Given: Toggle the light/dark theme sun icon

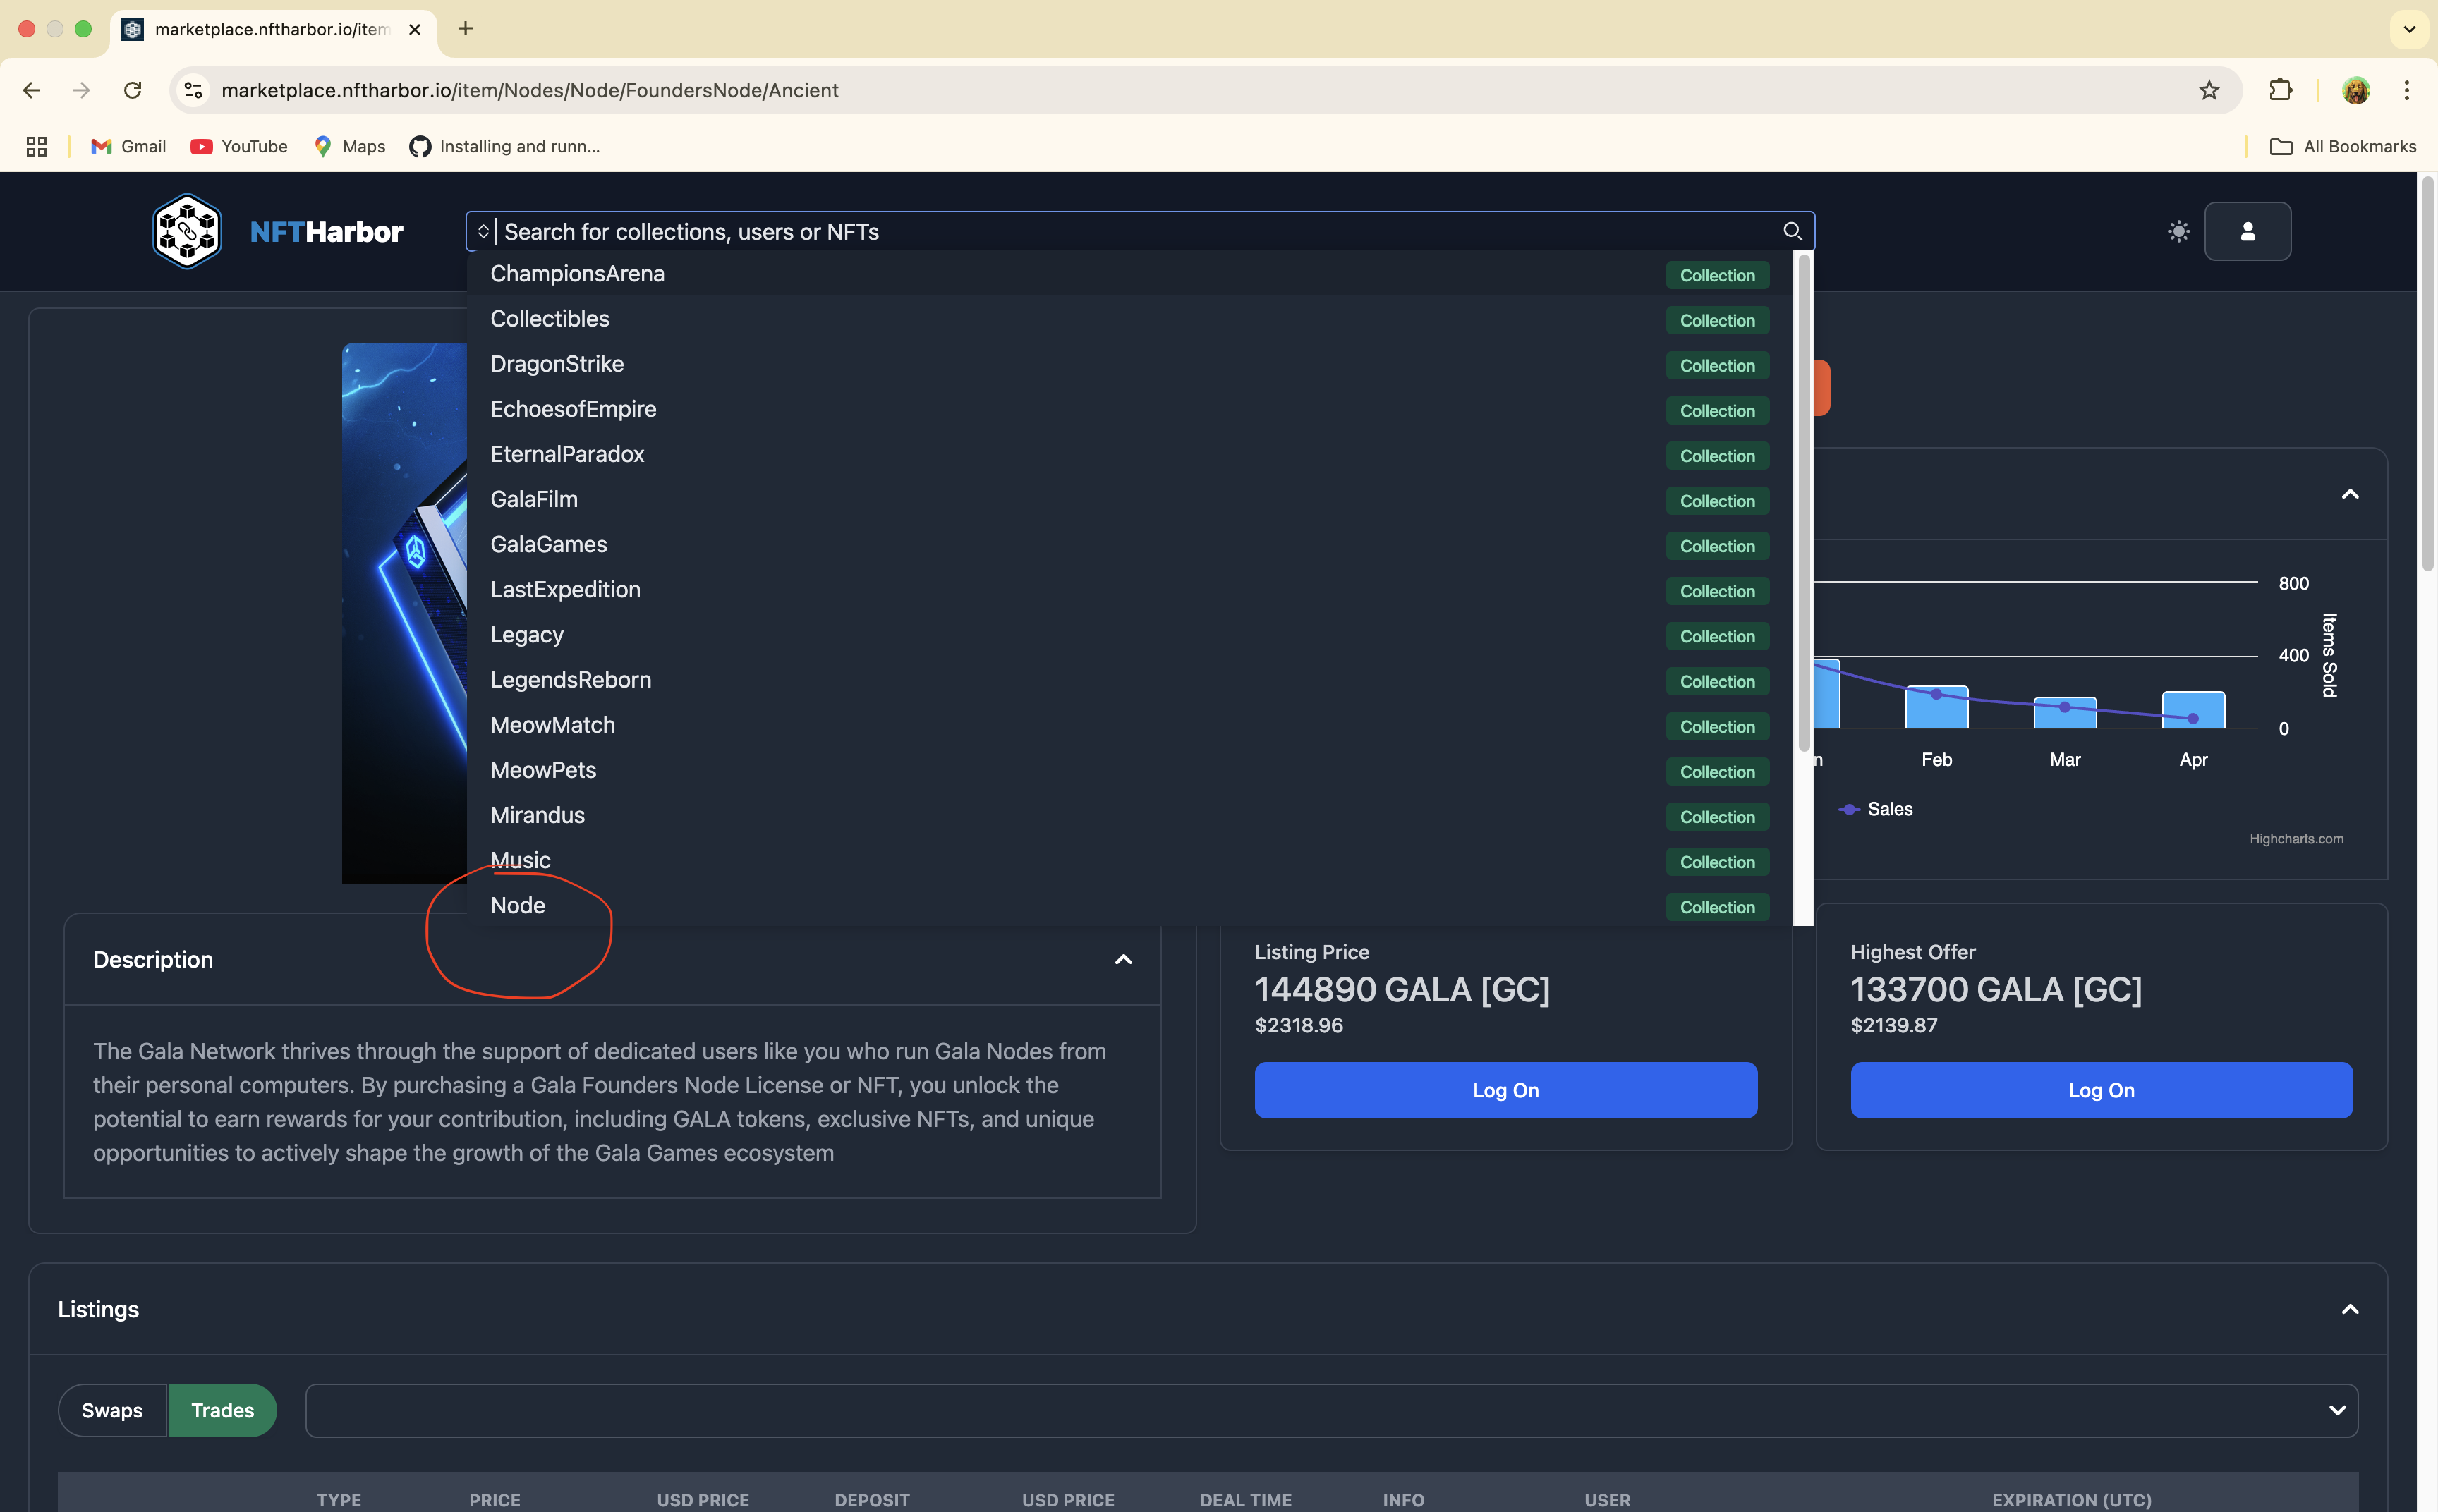Looking at the screenshot, I should tap(2178, 231).
